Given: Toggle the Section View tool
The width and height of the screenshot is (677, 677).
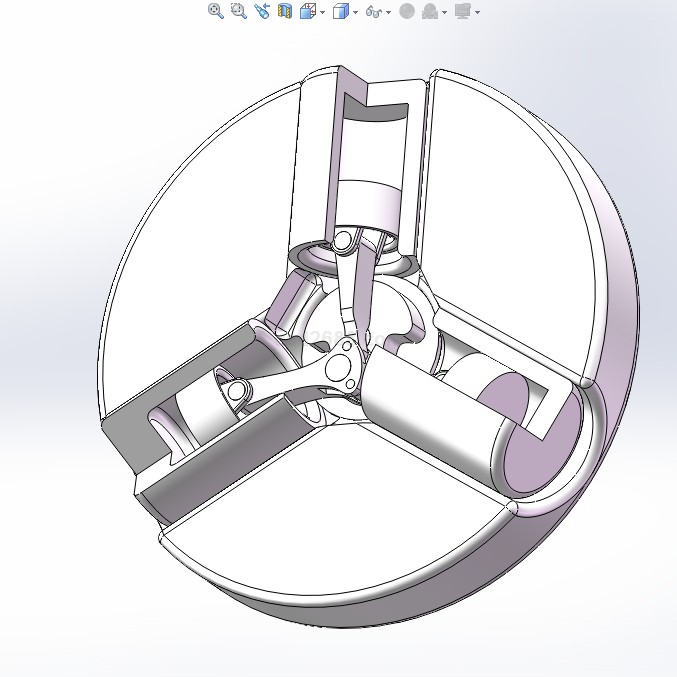Looking at the screenshot, I should click(x=284, y=11).
